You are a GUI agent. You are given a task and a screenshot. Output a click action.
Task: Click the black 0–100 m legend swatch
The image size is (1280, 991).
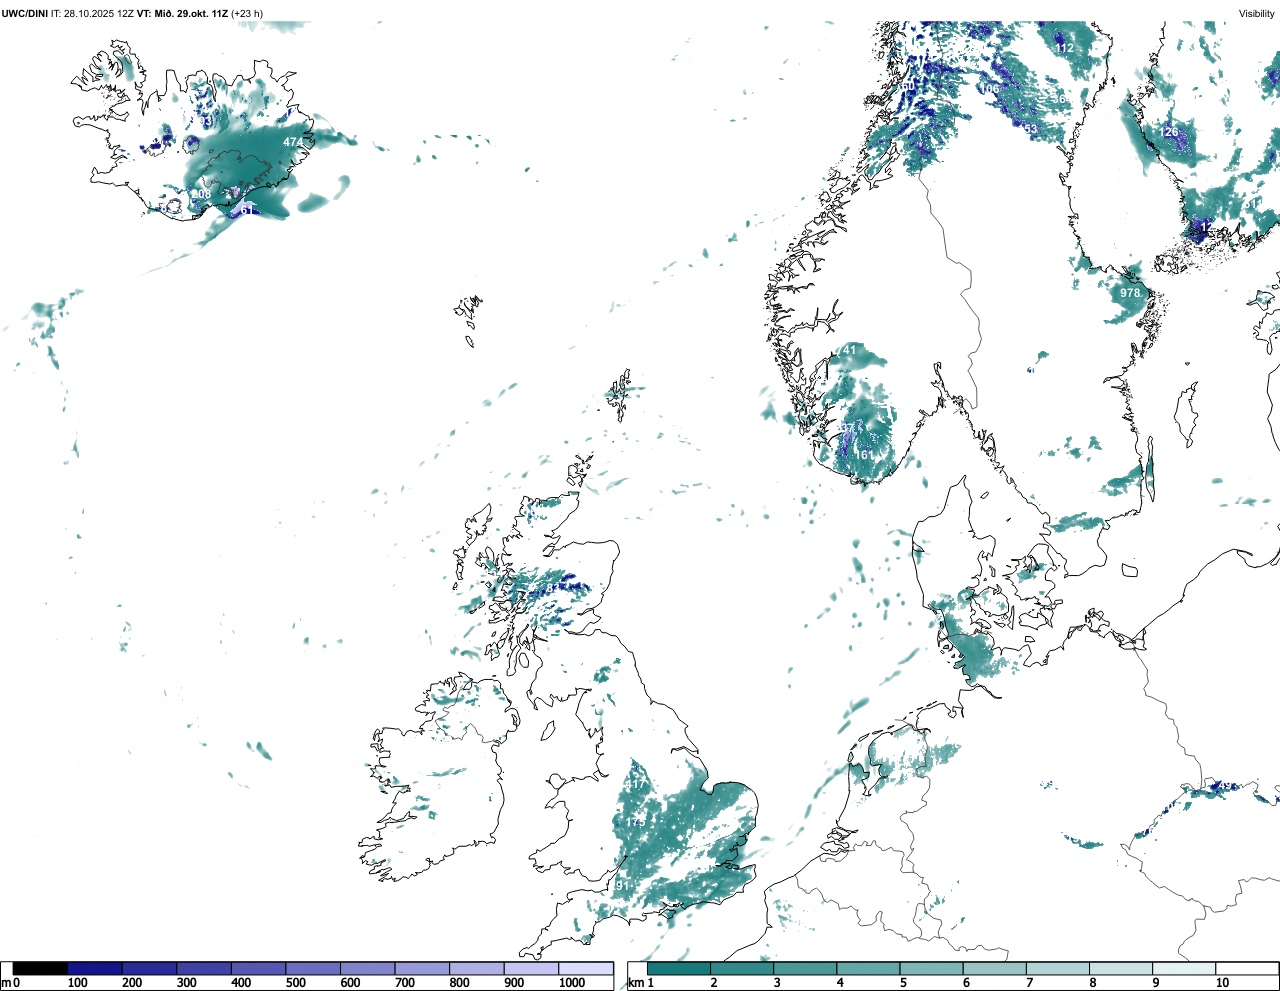pos(40,968)
